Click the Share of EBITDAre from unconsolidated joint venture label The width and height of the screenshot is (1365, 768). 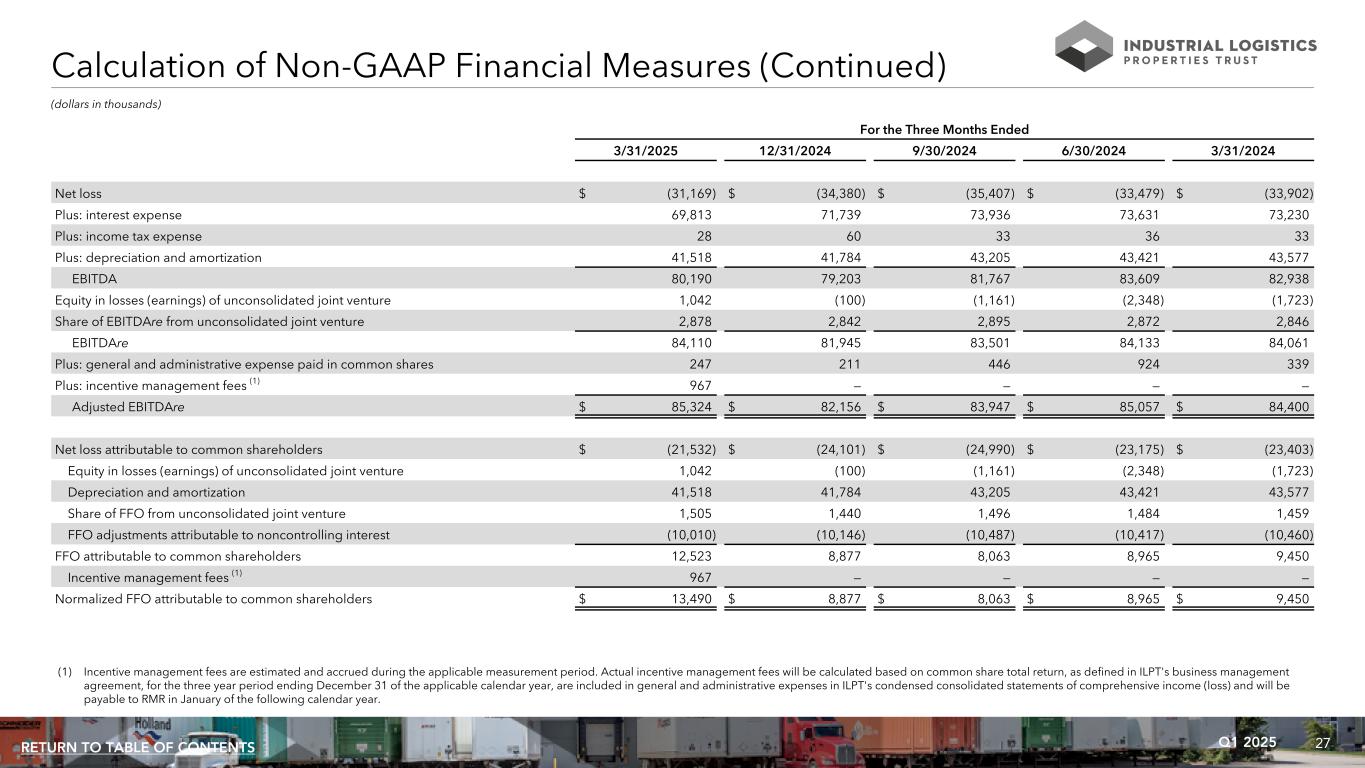tap(209, 321)
